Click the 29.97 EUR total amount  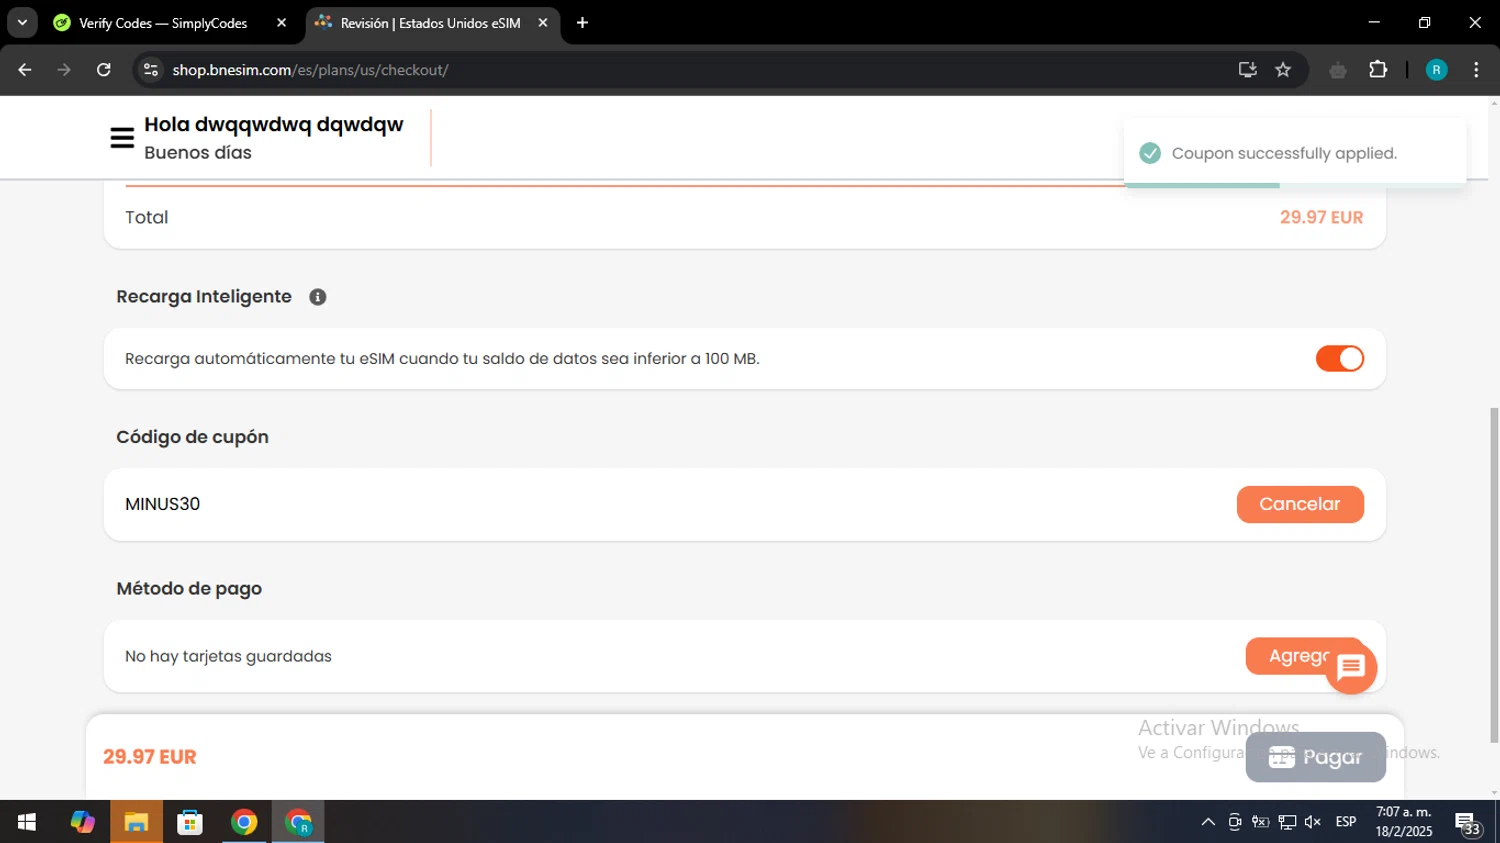pos(1321,217)
